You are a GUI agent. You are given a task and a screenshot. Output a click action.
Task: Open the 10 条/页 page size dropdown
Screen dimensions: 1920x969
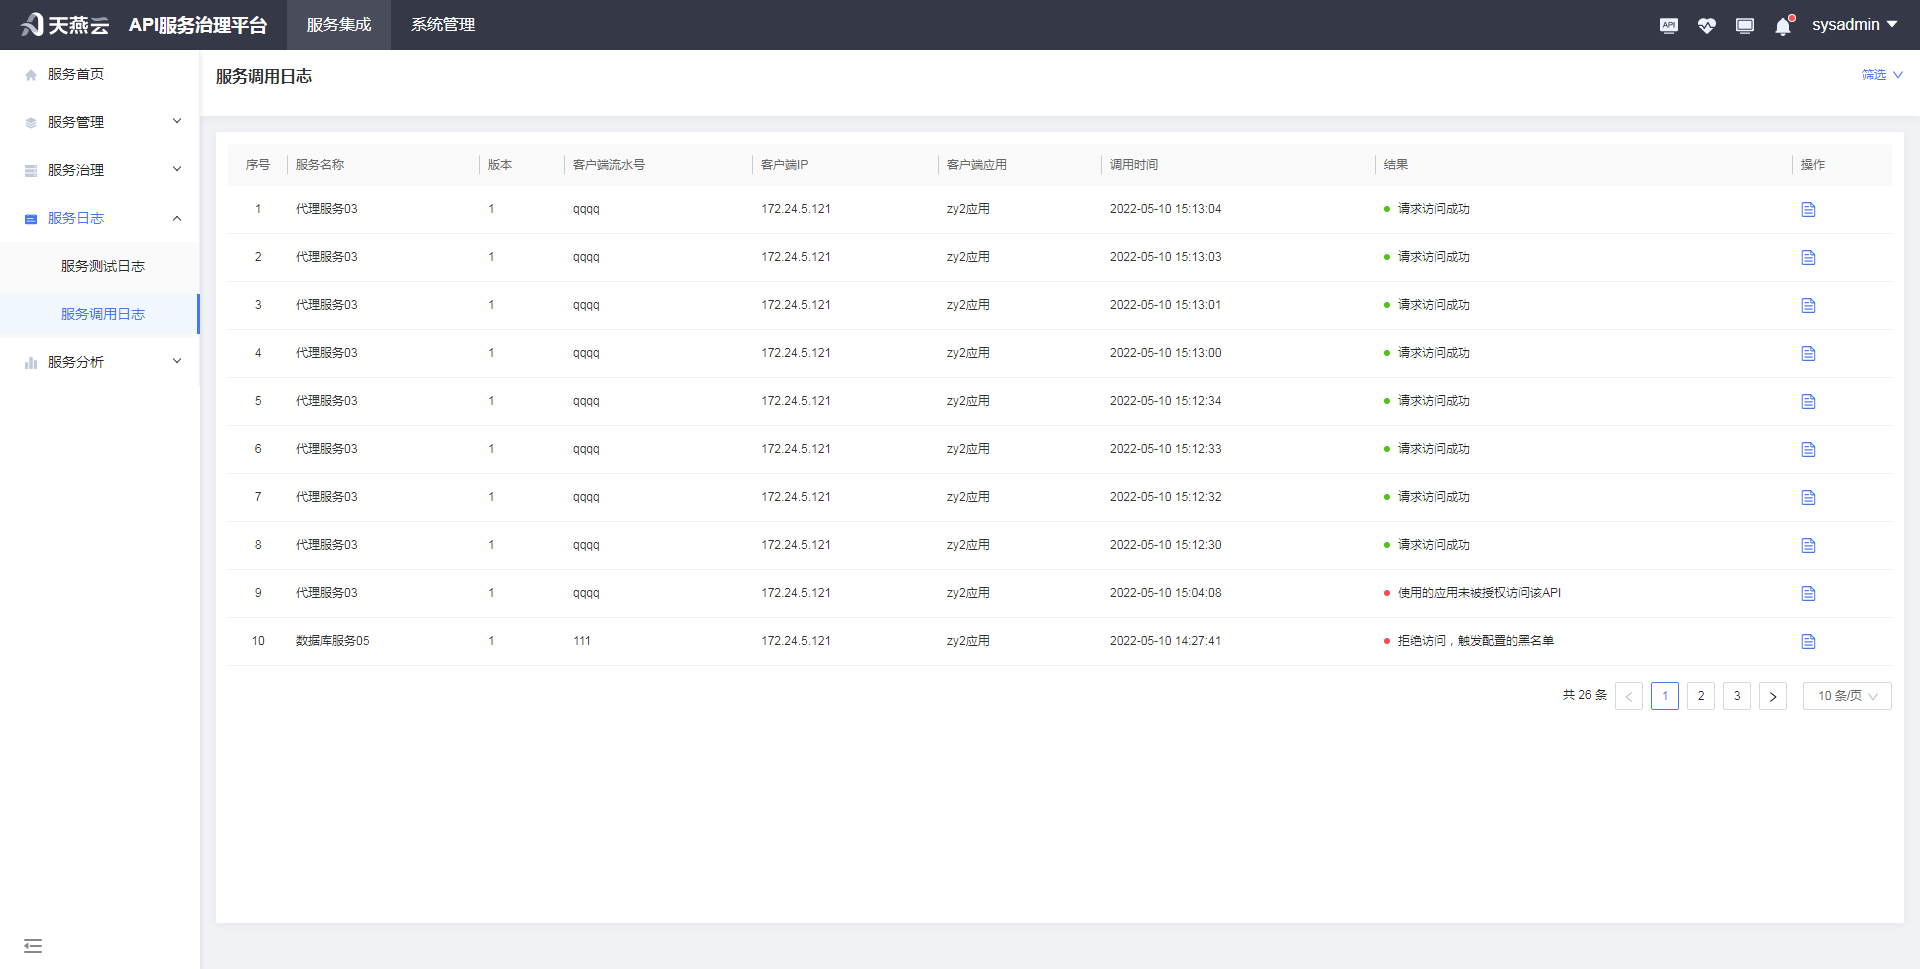tap(1846, 696)
